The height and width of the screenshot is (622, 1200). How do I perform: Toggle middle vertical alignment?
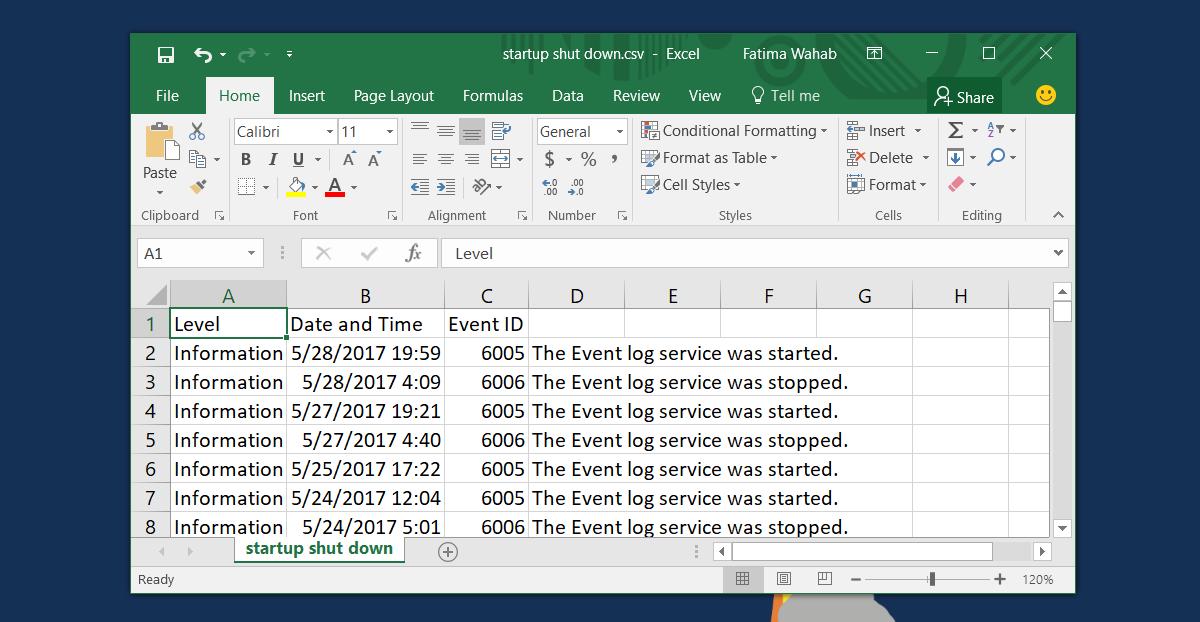pyautogui.click(x=446, y=131)
